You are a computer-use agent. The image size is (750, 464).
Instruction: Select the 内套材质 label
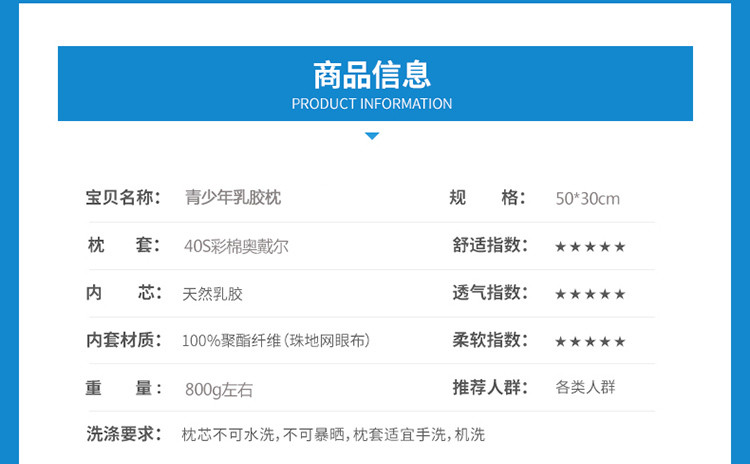tap(123, 341)
